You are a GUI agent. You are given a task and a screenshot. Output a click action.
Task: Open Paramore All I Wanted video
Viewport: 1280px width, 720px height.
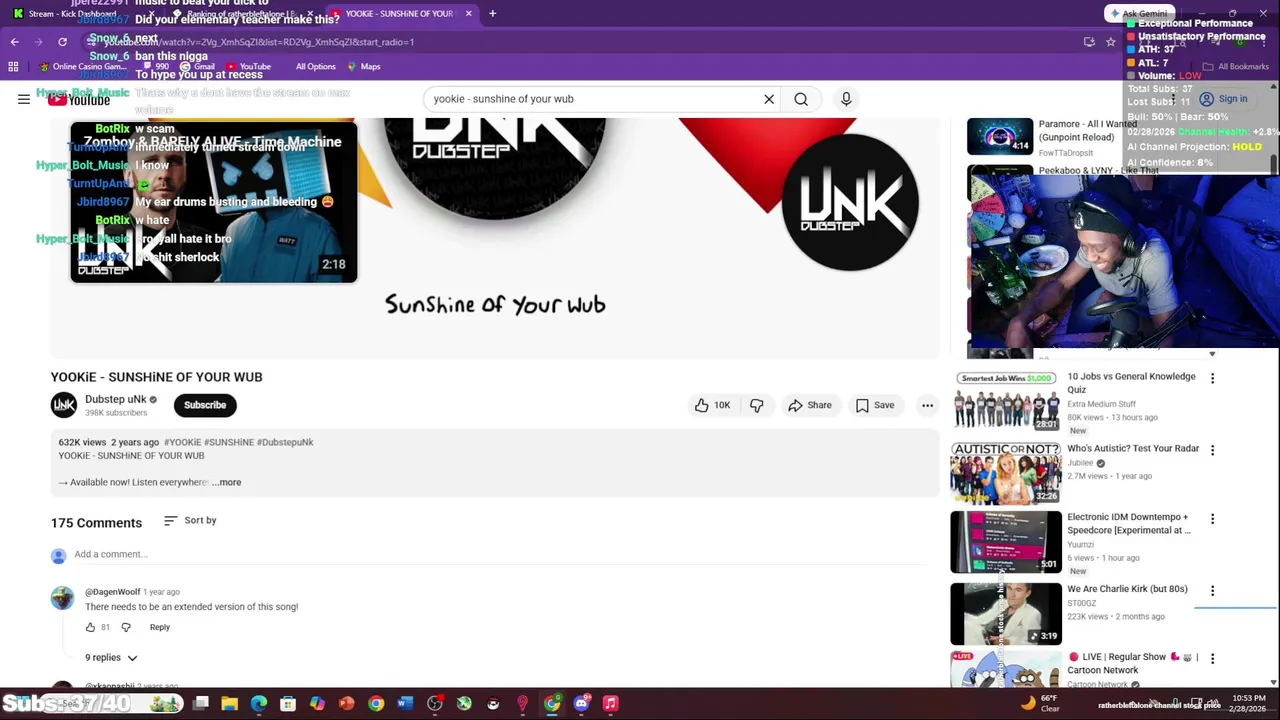tap(1000, 136)
